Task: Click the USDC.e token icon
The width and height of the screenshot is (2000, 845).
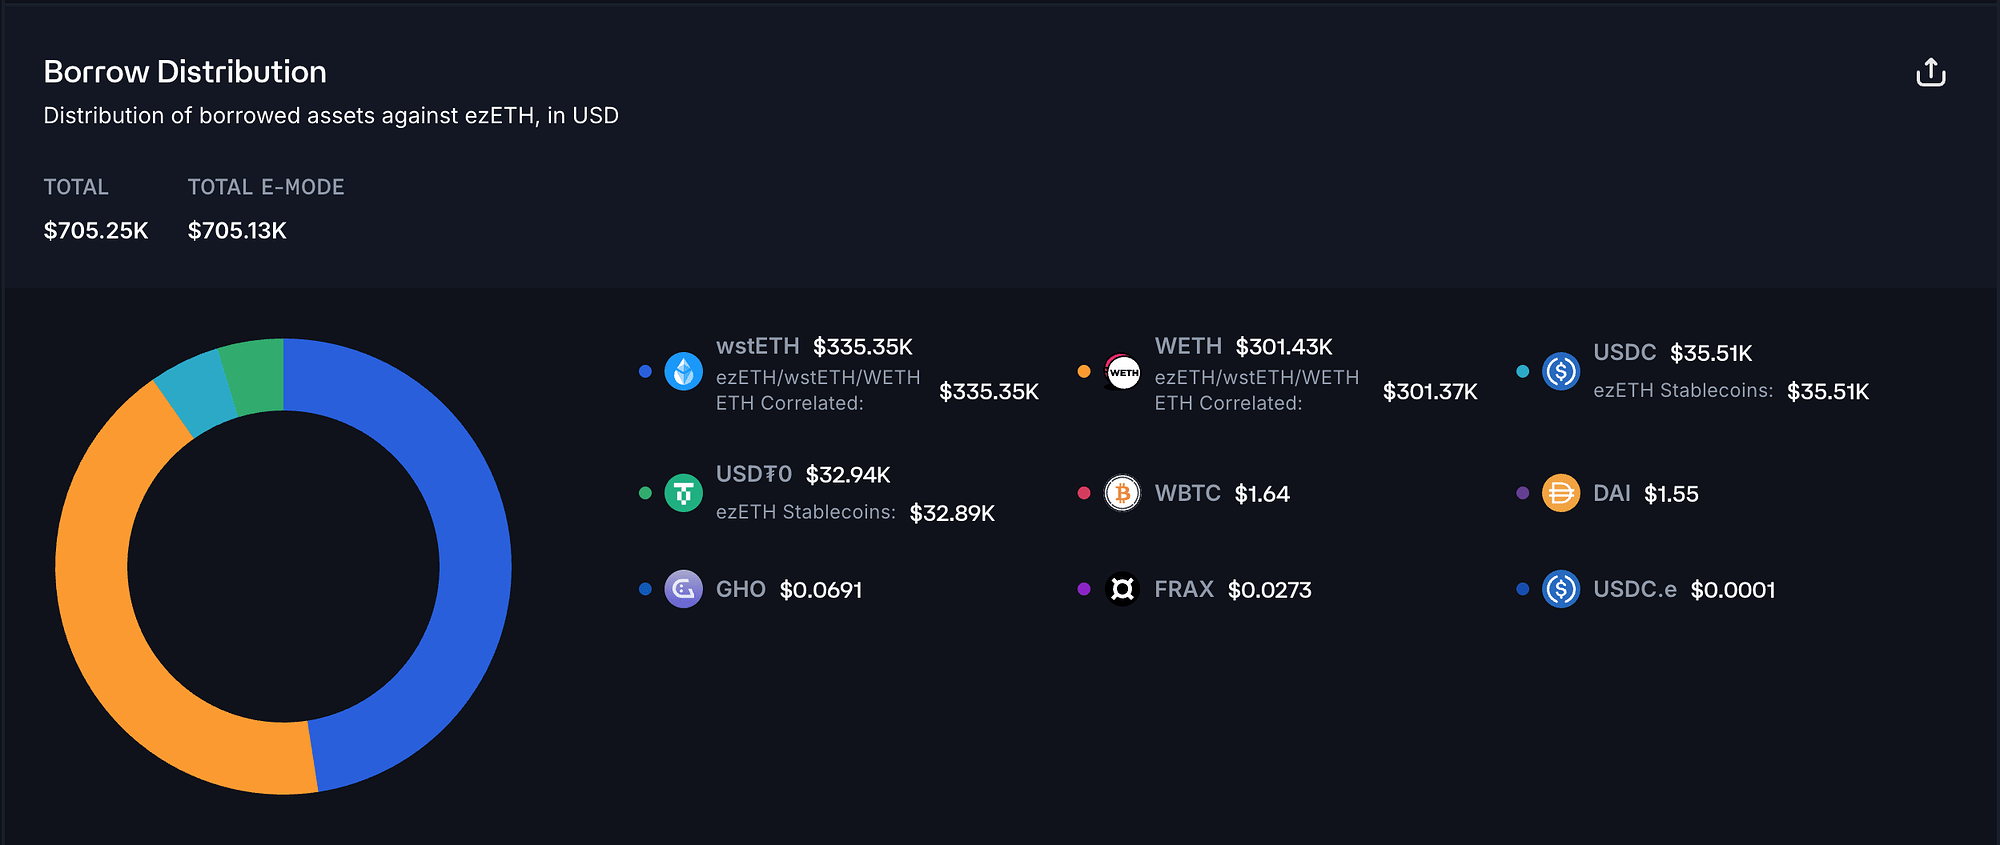Action: pos(1561,589)
